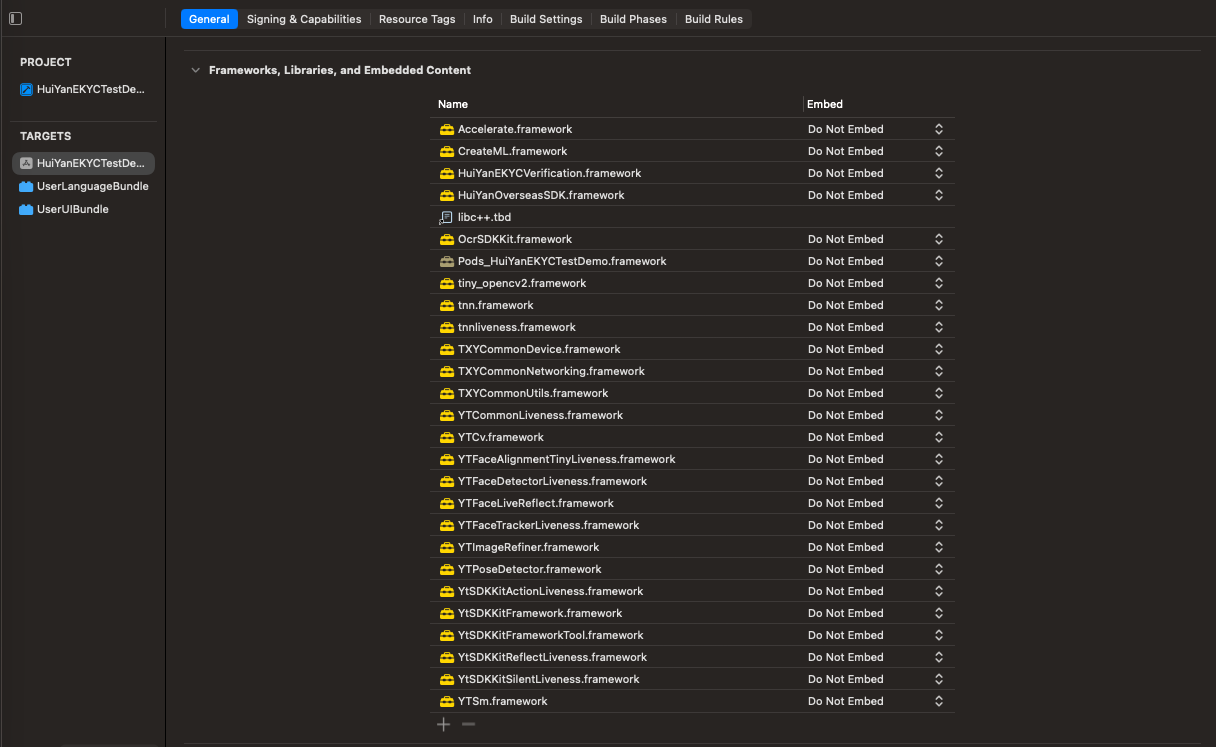Click the project file icon in sidebar
This screenshot has width=1216, height=747.
[26, 89]
